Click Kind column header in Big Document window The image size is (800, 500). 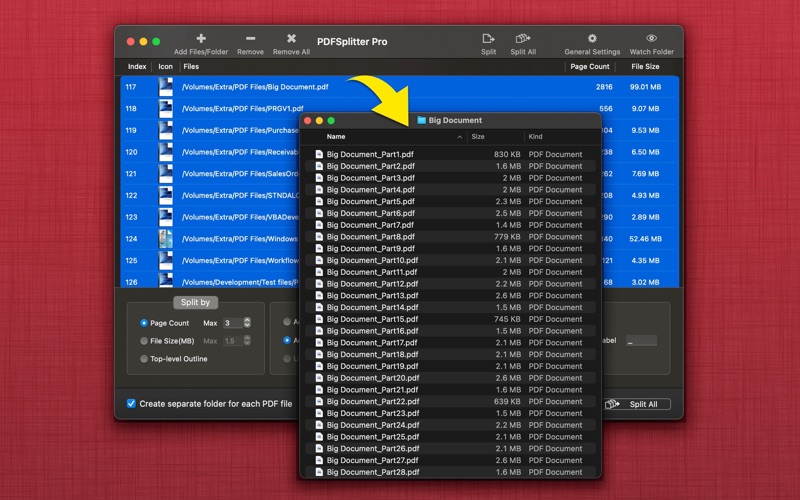(x=535, y=137)
